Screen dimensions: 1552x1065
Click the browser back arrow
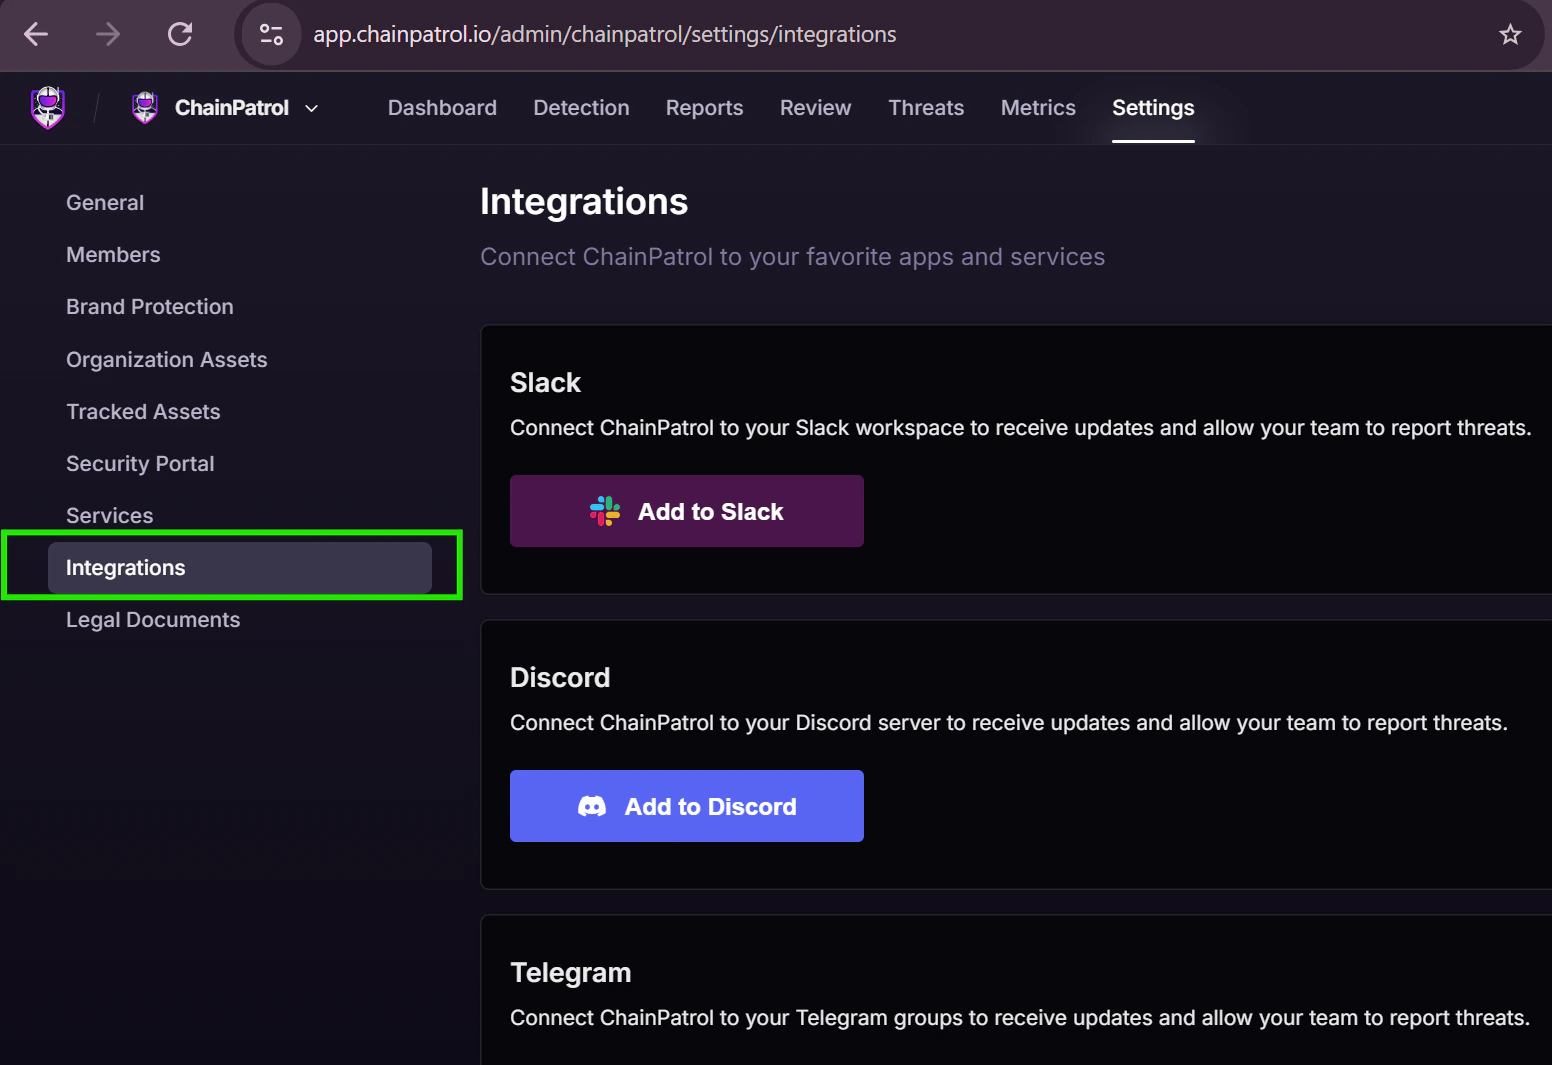point(35,34)
